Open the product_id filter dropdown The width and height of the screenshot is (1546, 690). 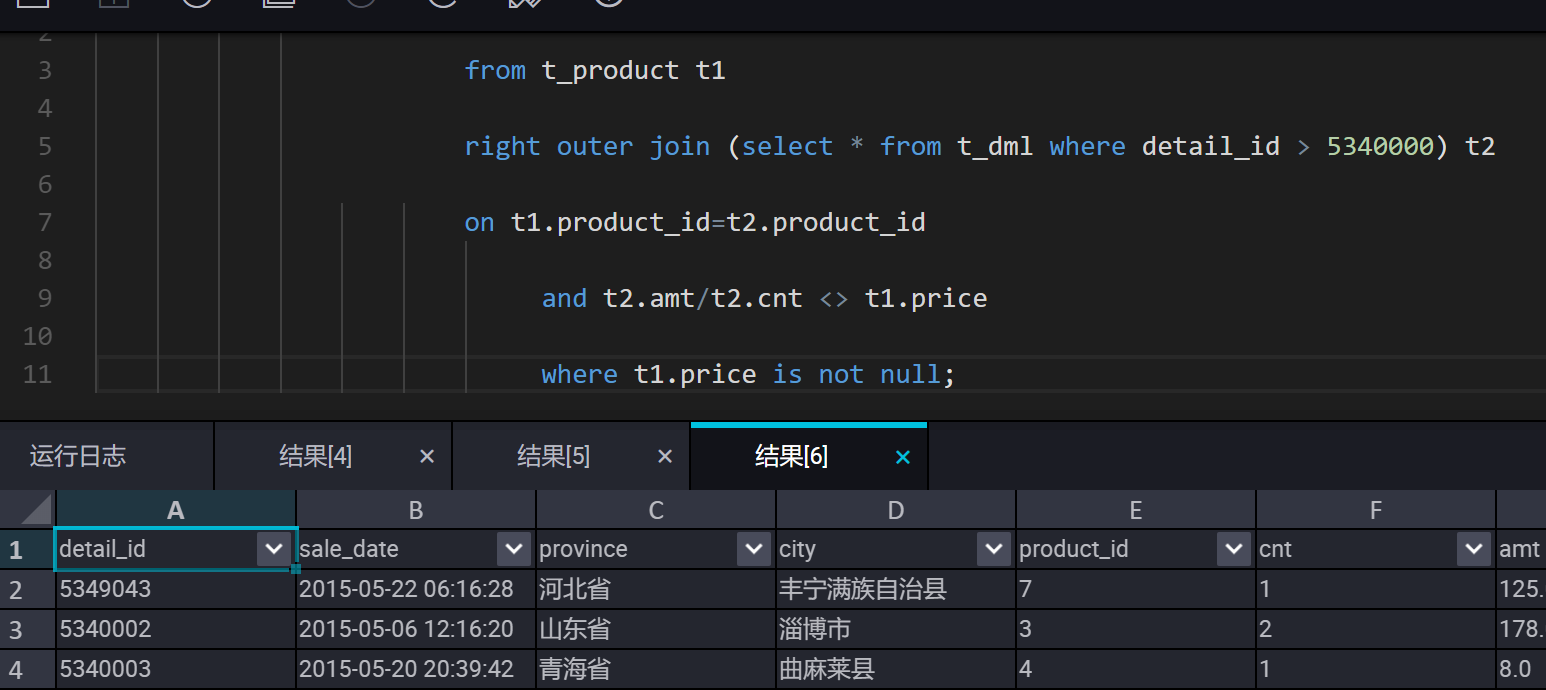[1234, 549]
